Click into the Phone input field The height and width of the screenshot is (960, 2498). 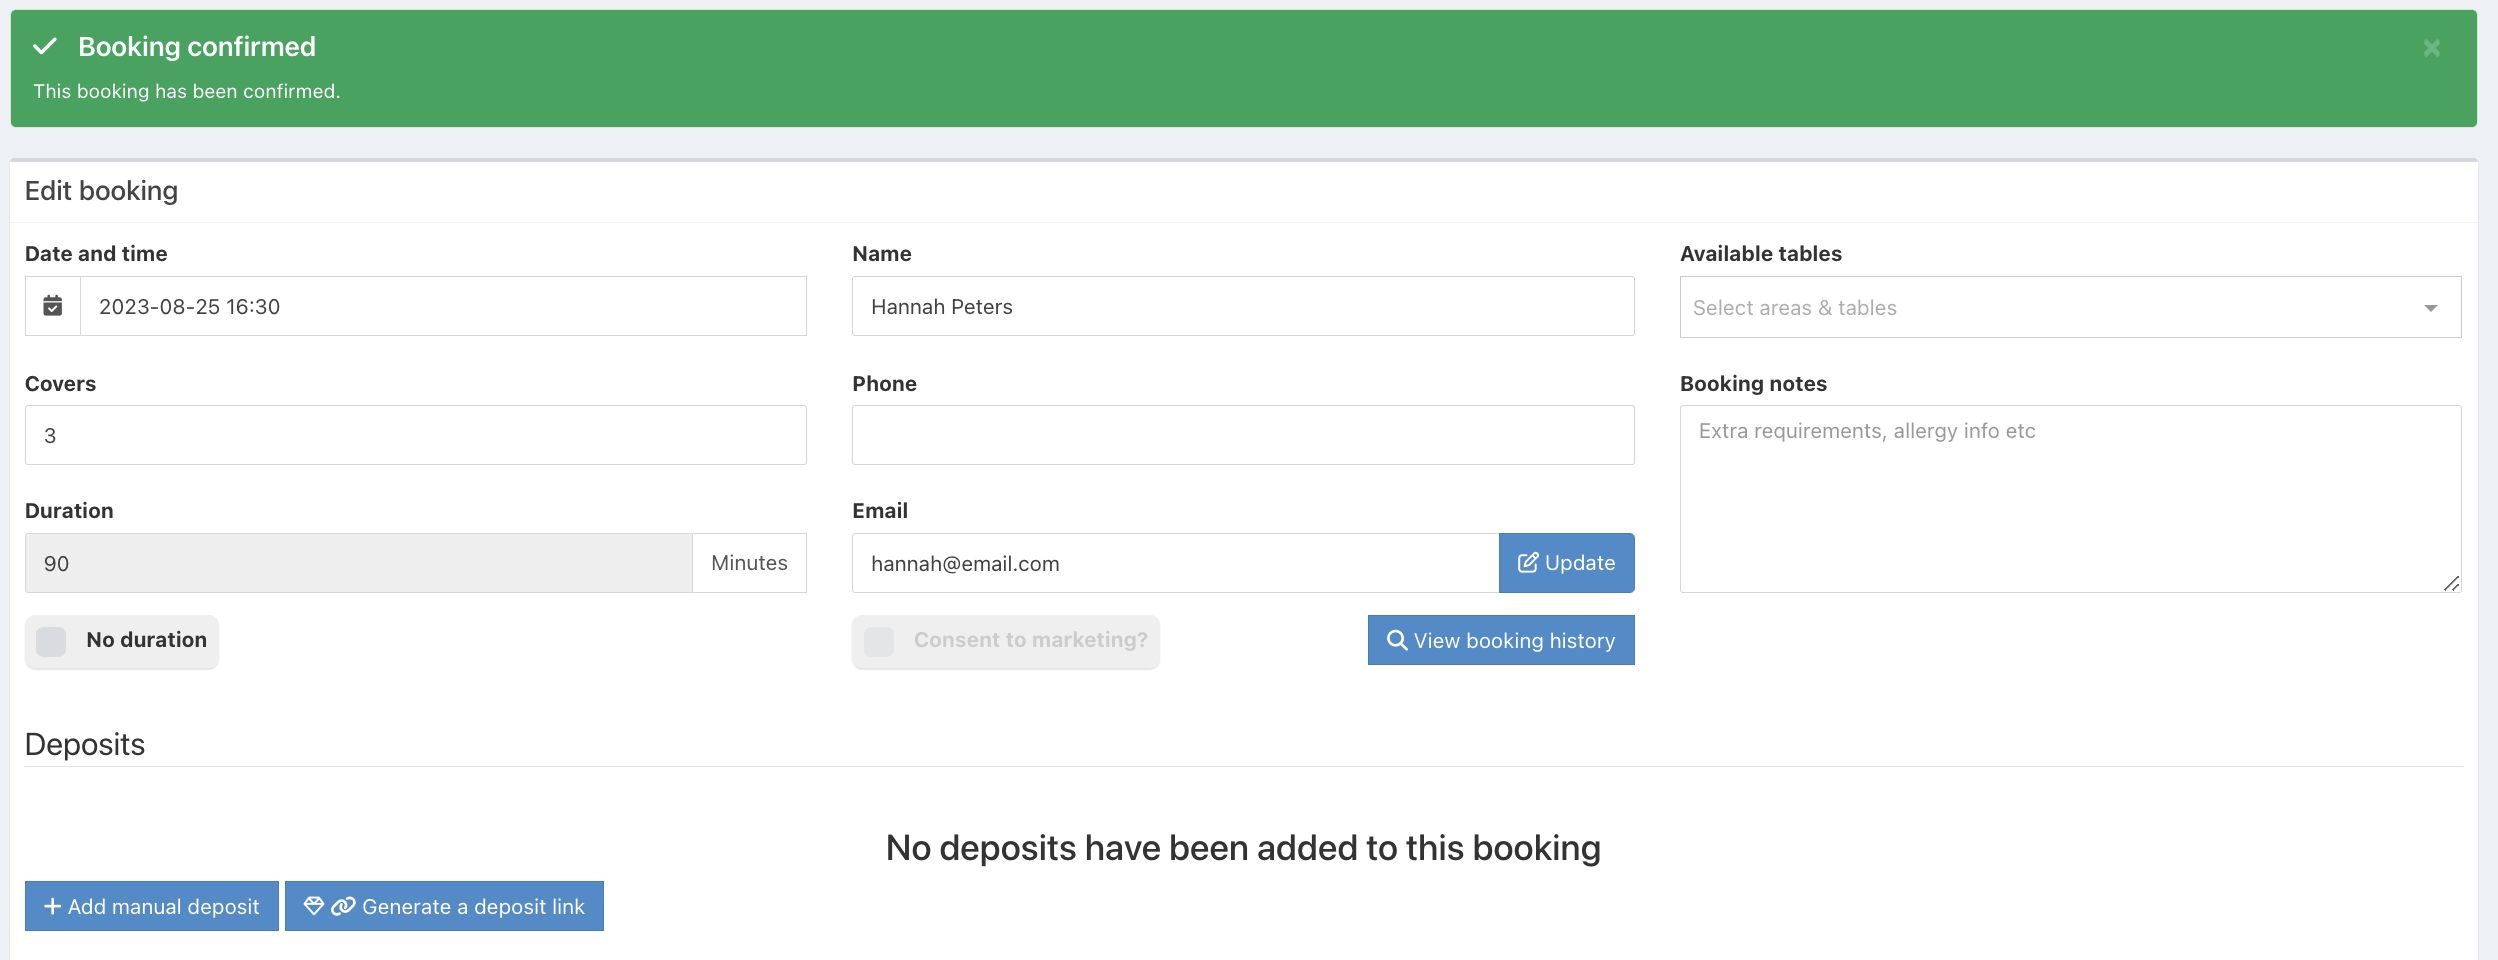[x=1243, y=435]
